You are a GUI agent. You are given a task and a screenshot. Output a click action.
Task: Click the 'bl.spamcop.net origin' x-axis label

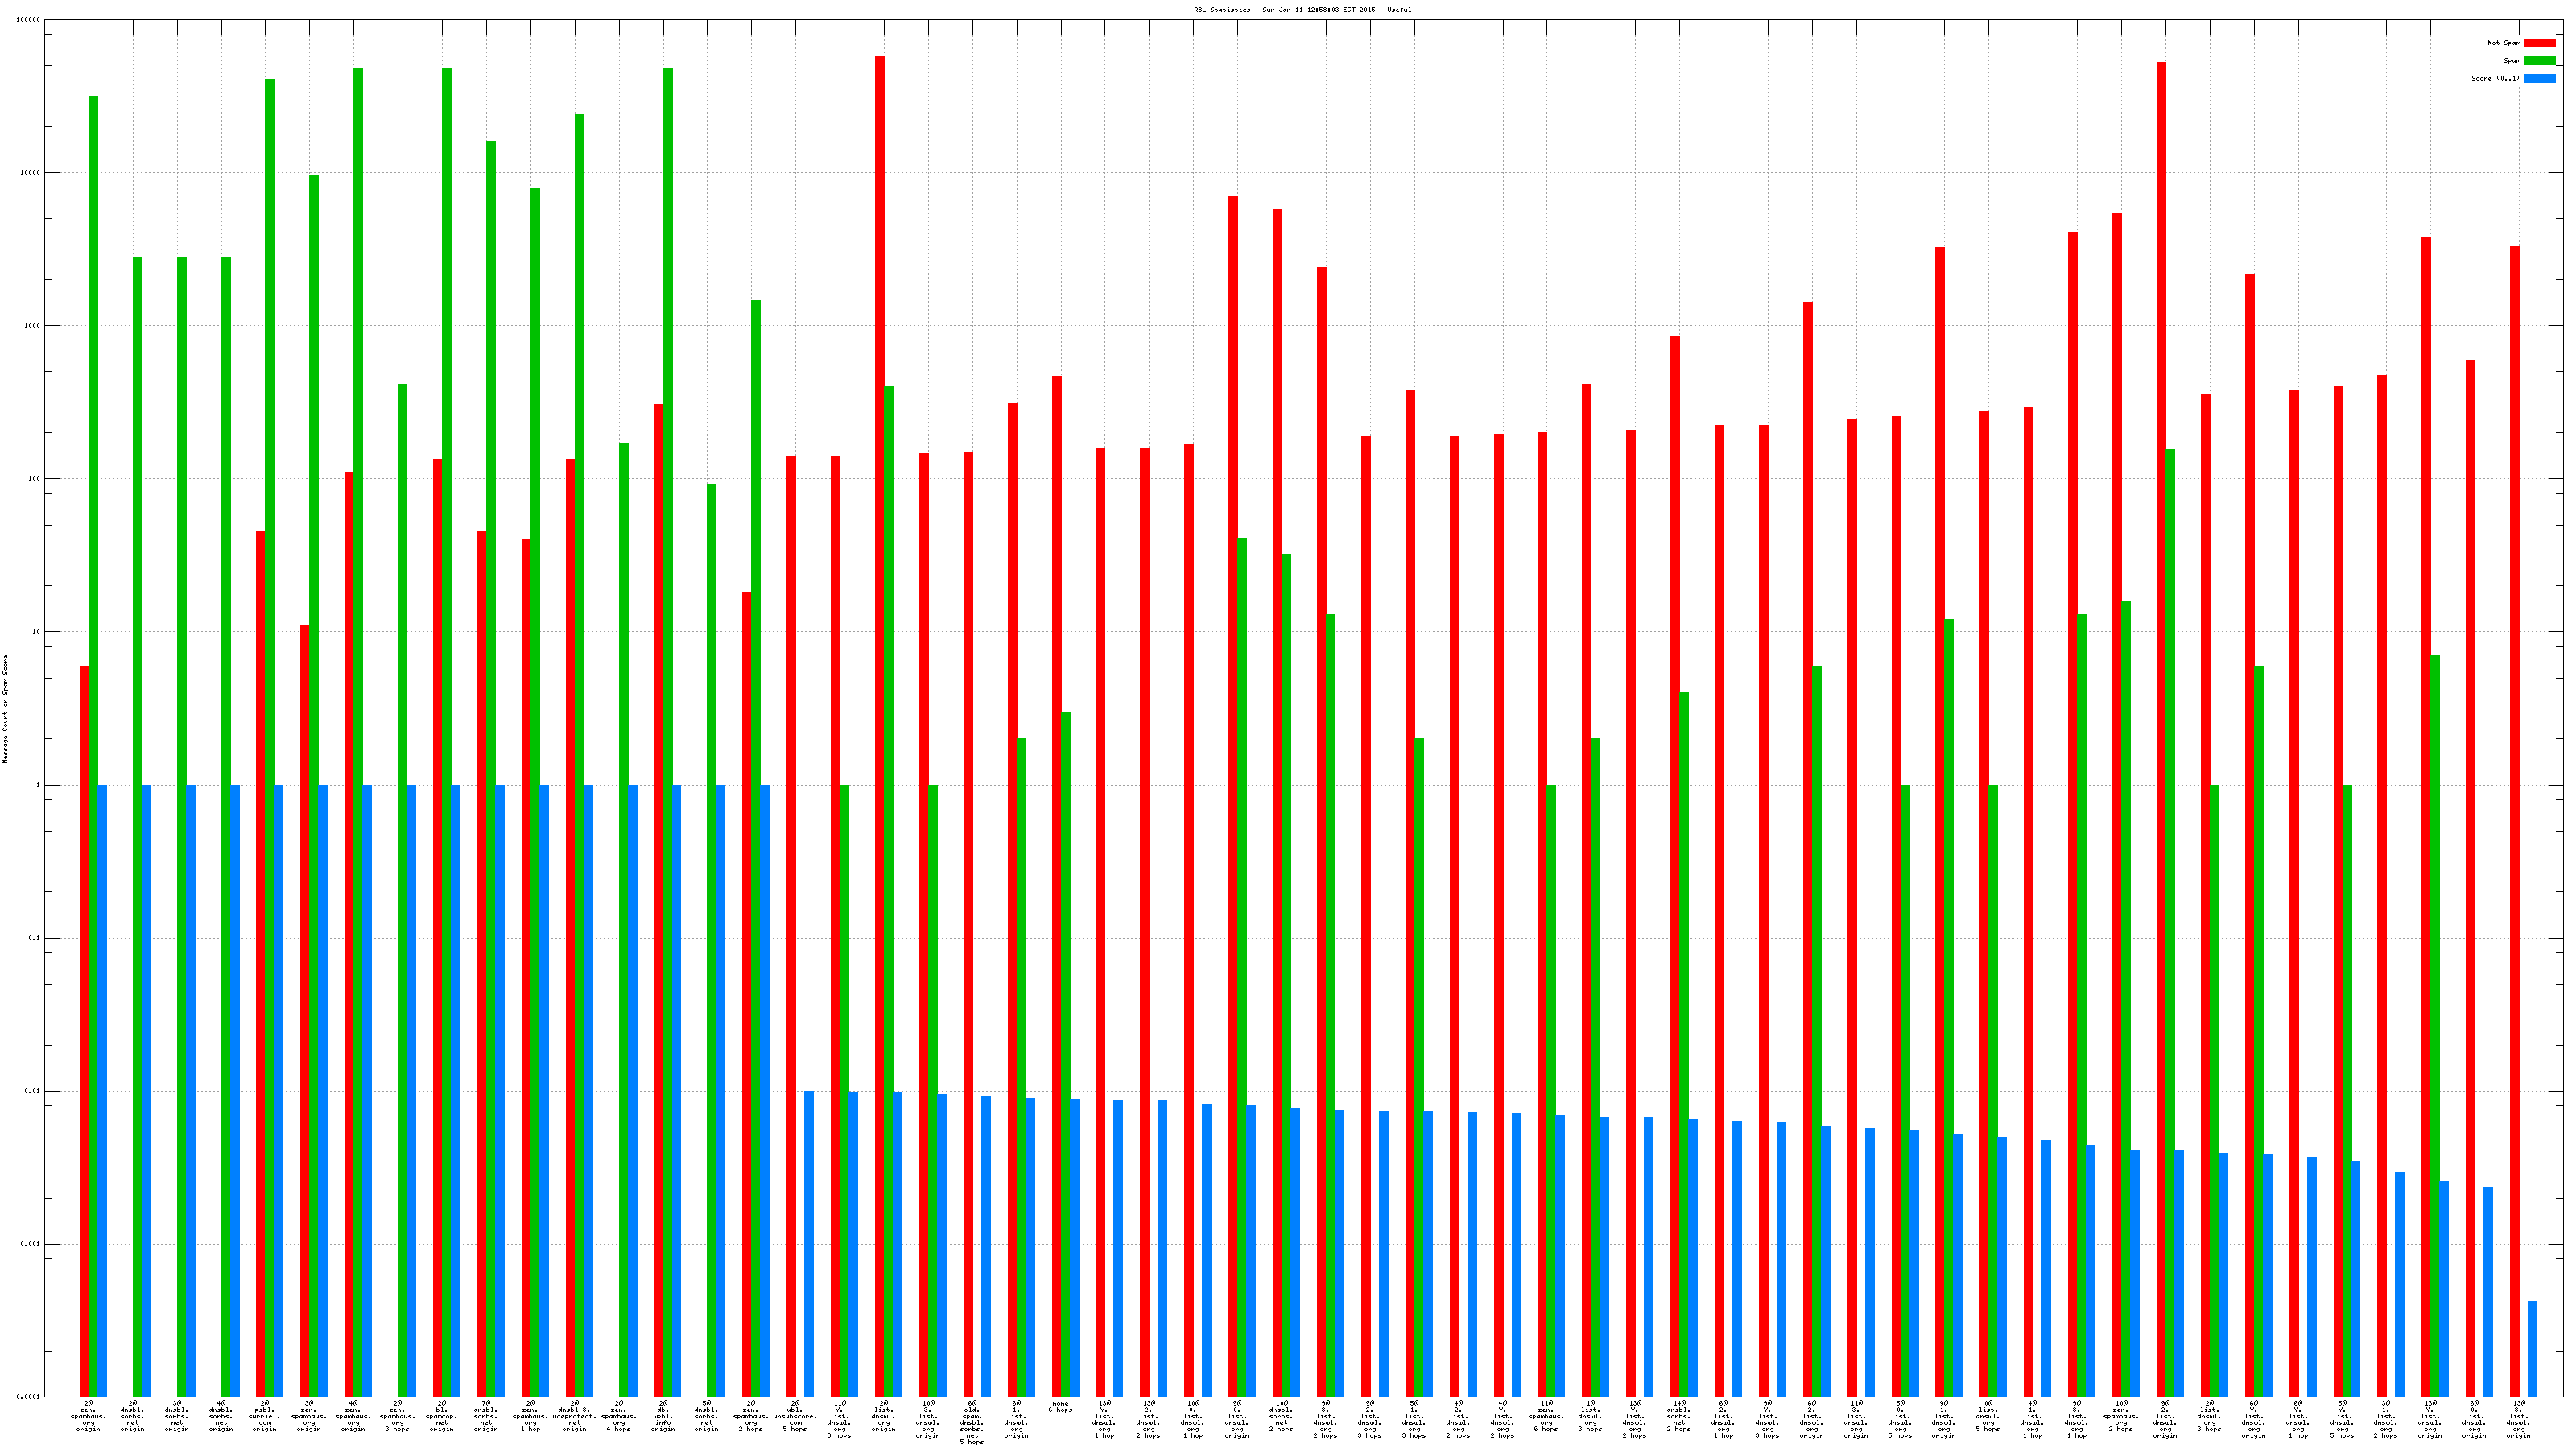(441, 1416)
